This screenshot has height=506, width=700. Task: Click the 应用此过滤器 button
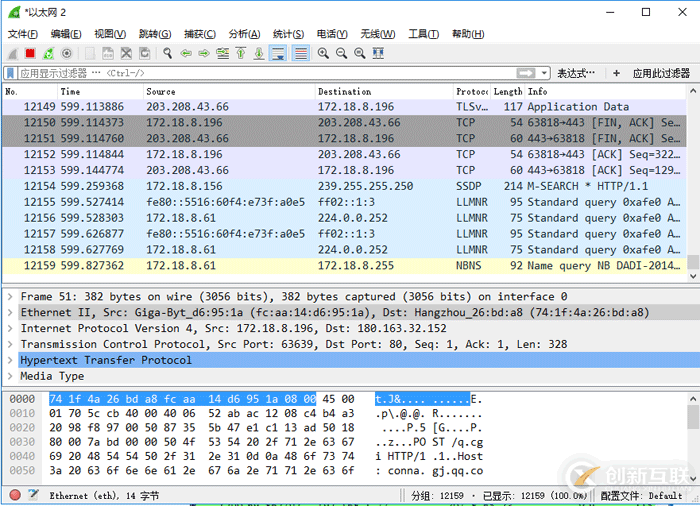(660, 73)
